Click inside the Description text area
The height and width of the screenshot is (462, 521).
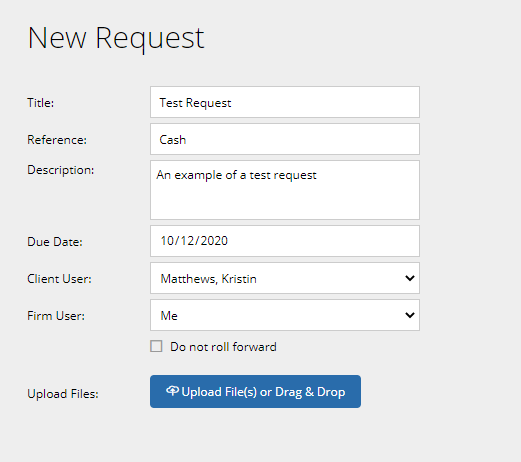285,190
